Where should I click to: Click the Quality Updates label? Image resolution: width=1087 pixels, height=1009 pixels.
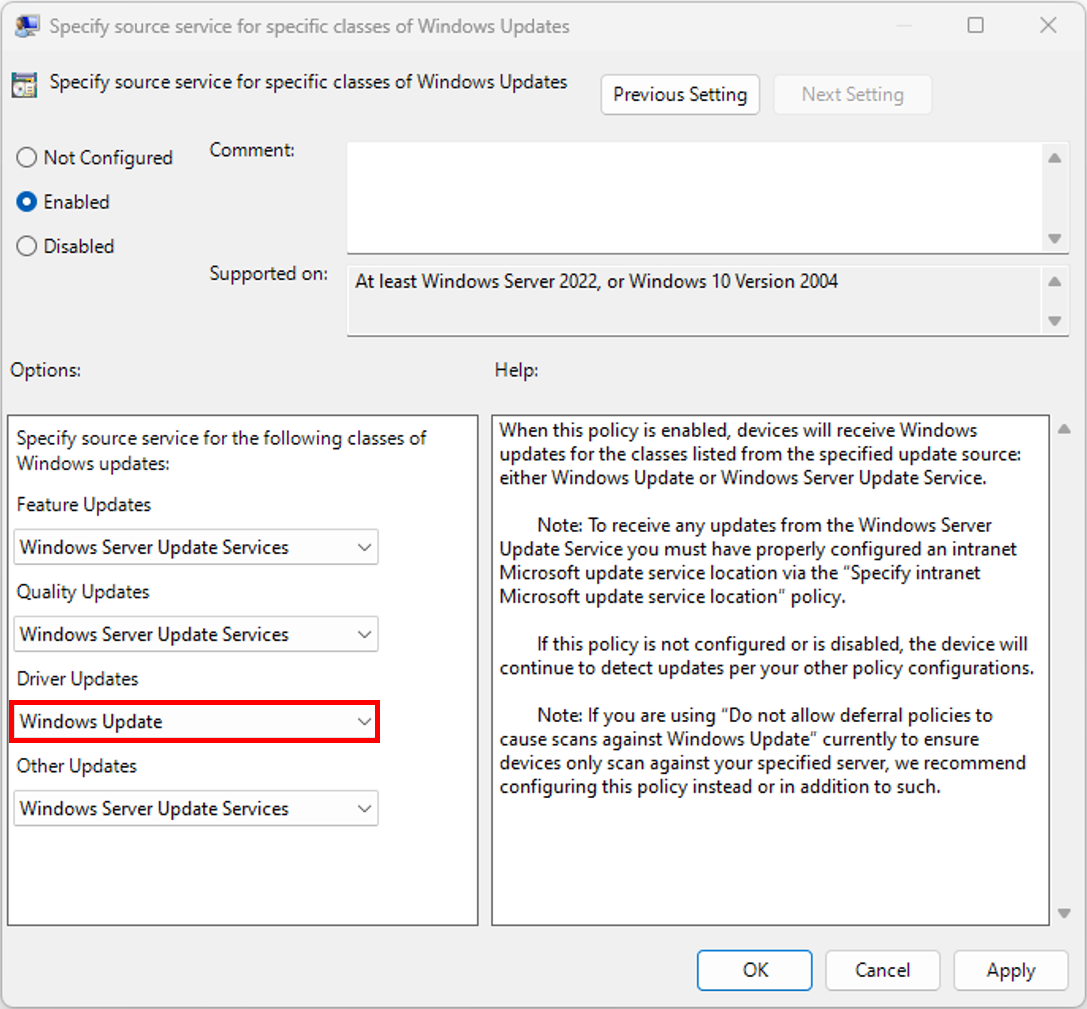click(x=83, y=592)
